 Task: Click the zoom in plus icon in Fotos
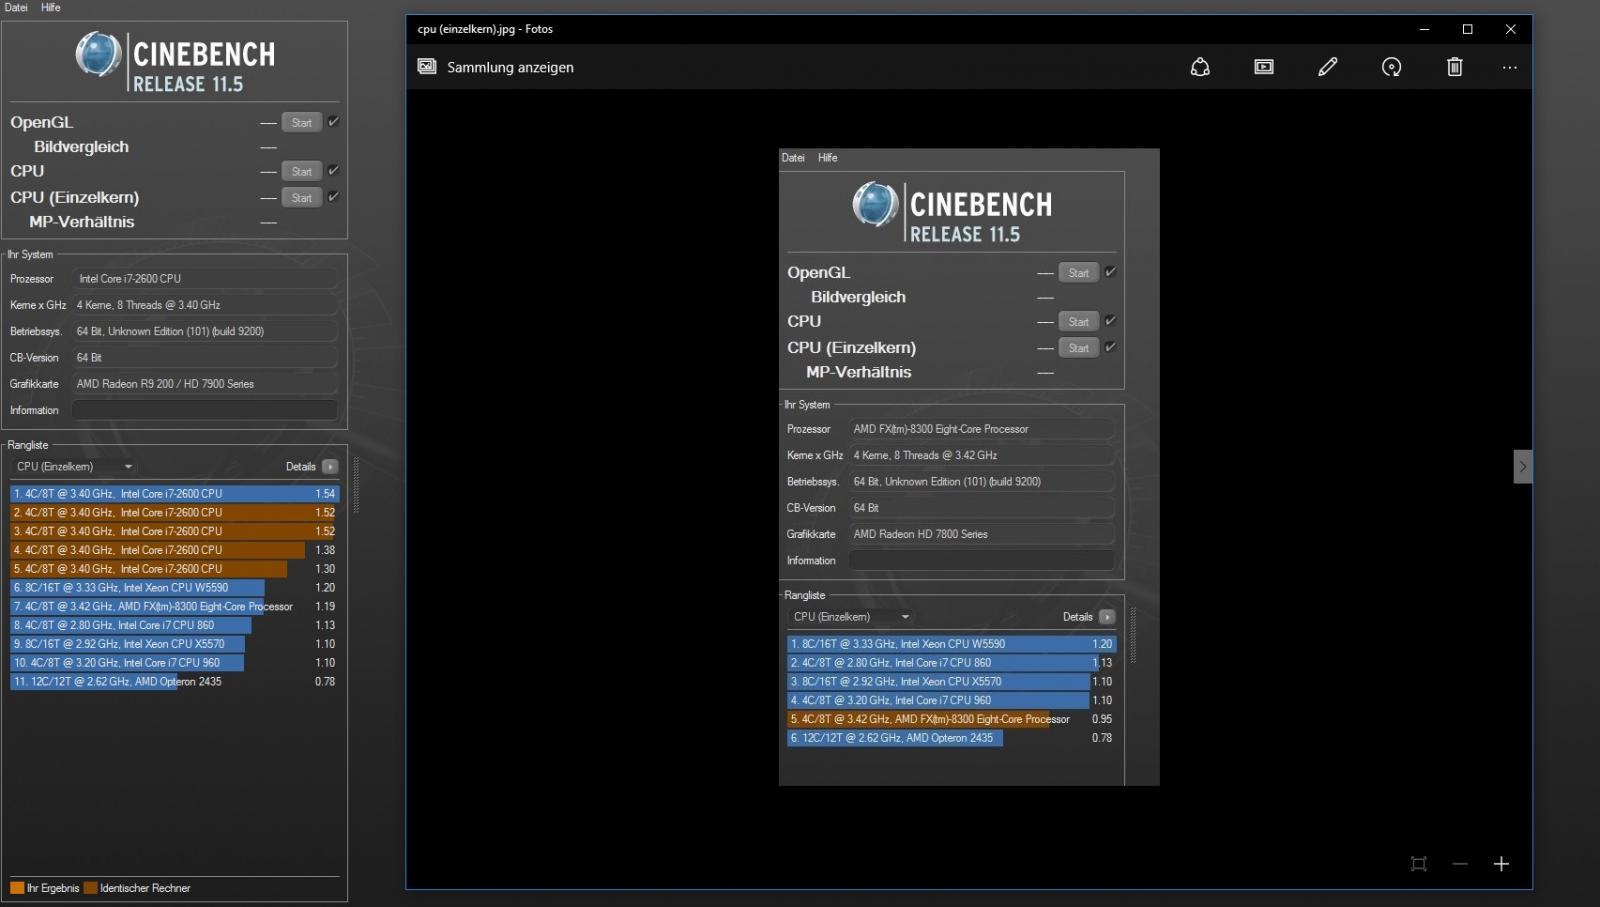(x=1501, y=864)
